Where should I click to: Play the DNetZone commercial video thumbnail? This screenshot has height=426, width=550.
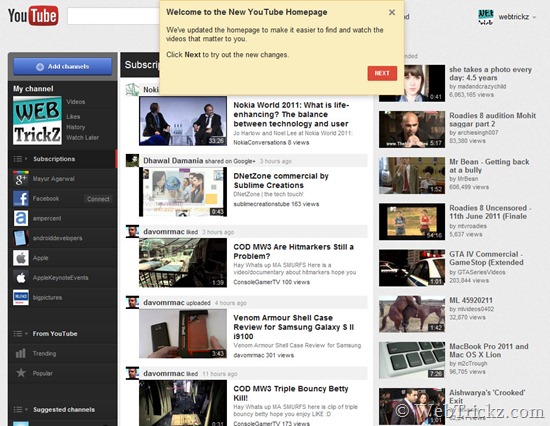(183, 192)
